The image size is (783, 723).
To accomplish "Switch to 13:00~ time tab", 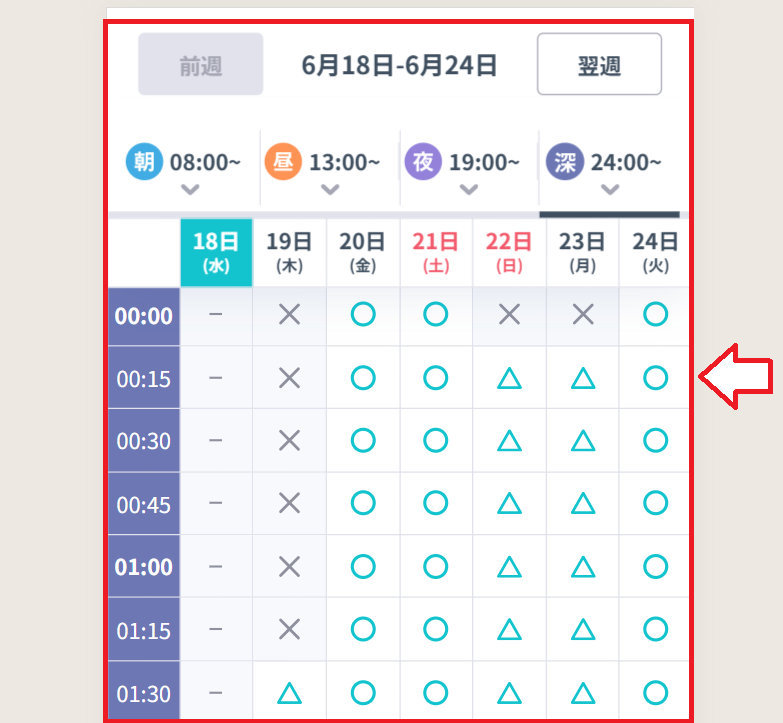I will 330,168.
